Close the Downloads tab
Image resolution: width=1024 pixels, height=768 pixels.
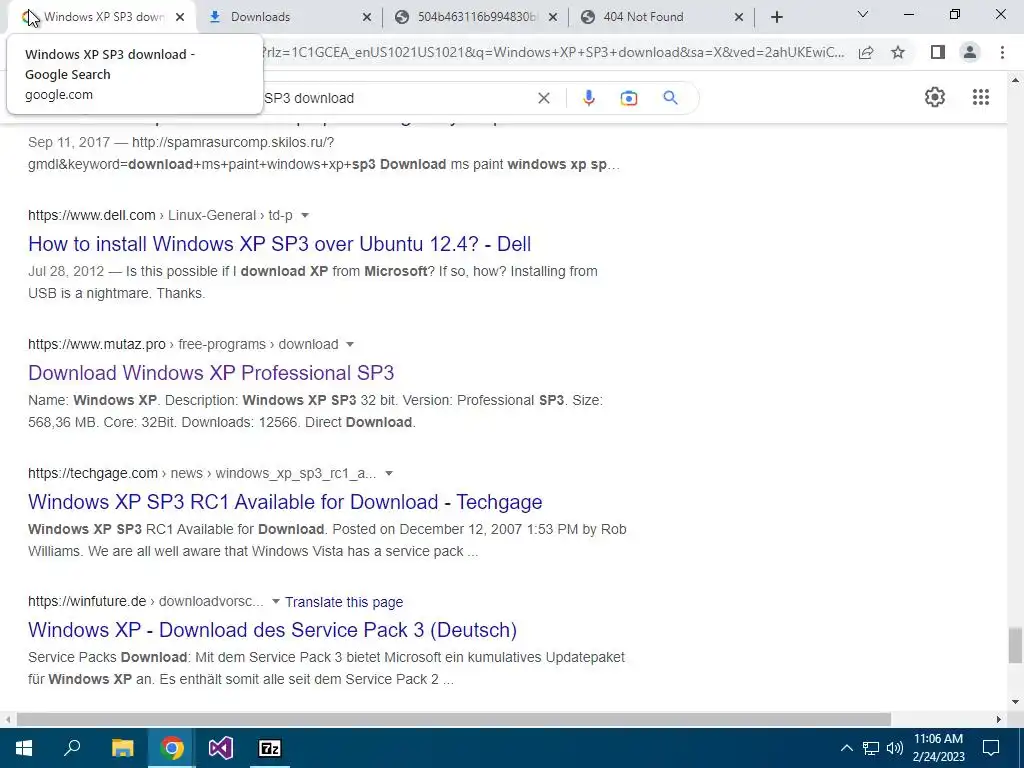(367, 17)
